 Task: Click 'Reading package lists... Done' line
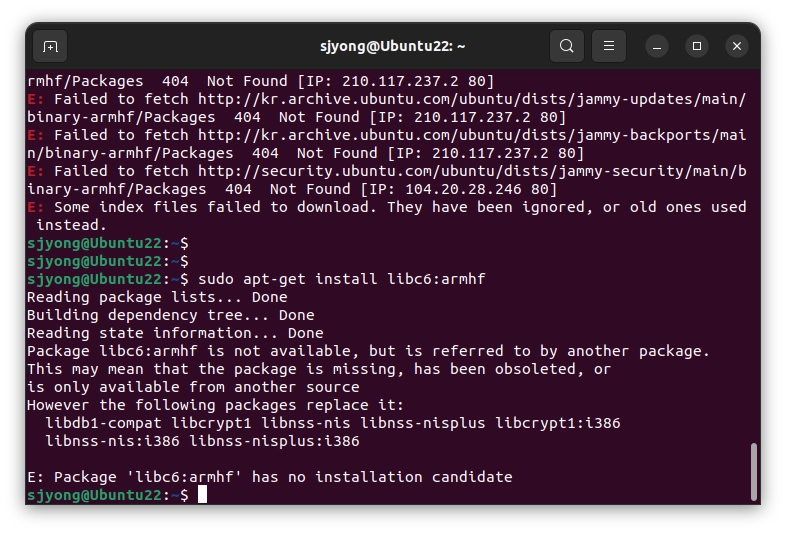157,297
